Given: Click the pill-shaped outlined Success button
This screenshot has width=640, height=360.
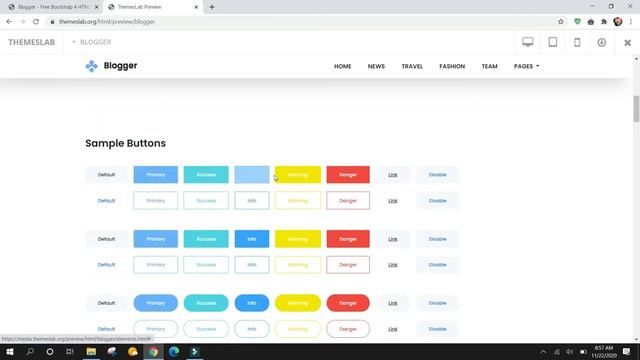Looking at the screenshot, I should [206, 329].
